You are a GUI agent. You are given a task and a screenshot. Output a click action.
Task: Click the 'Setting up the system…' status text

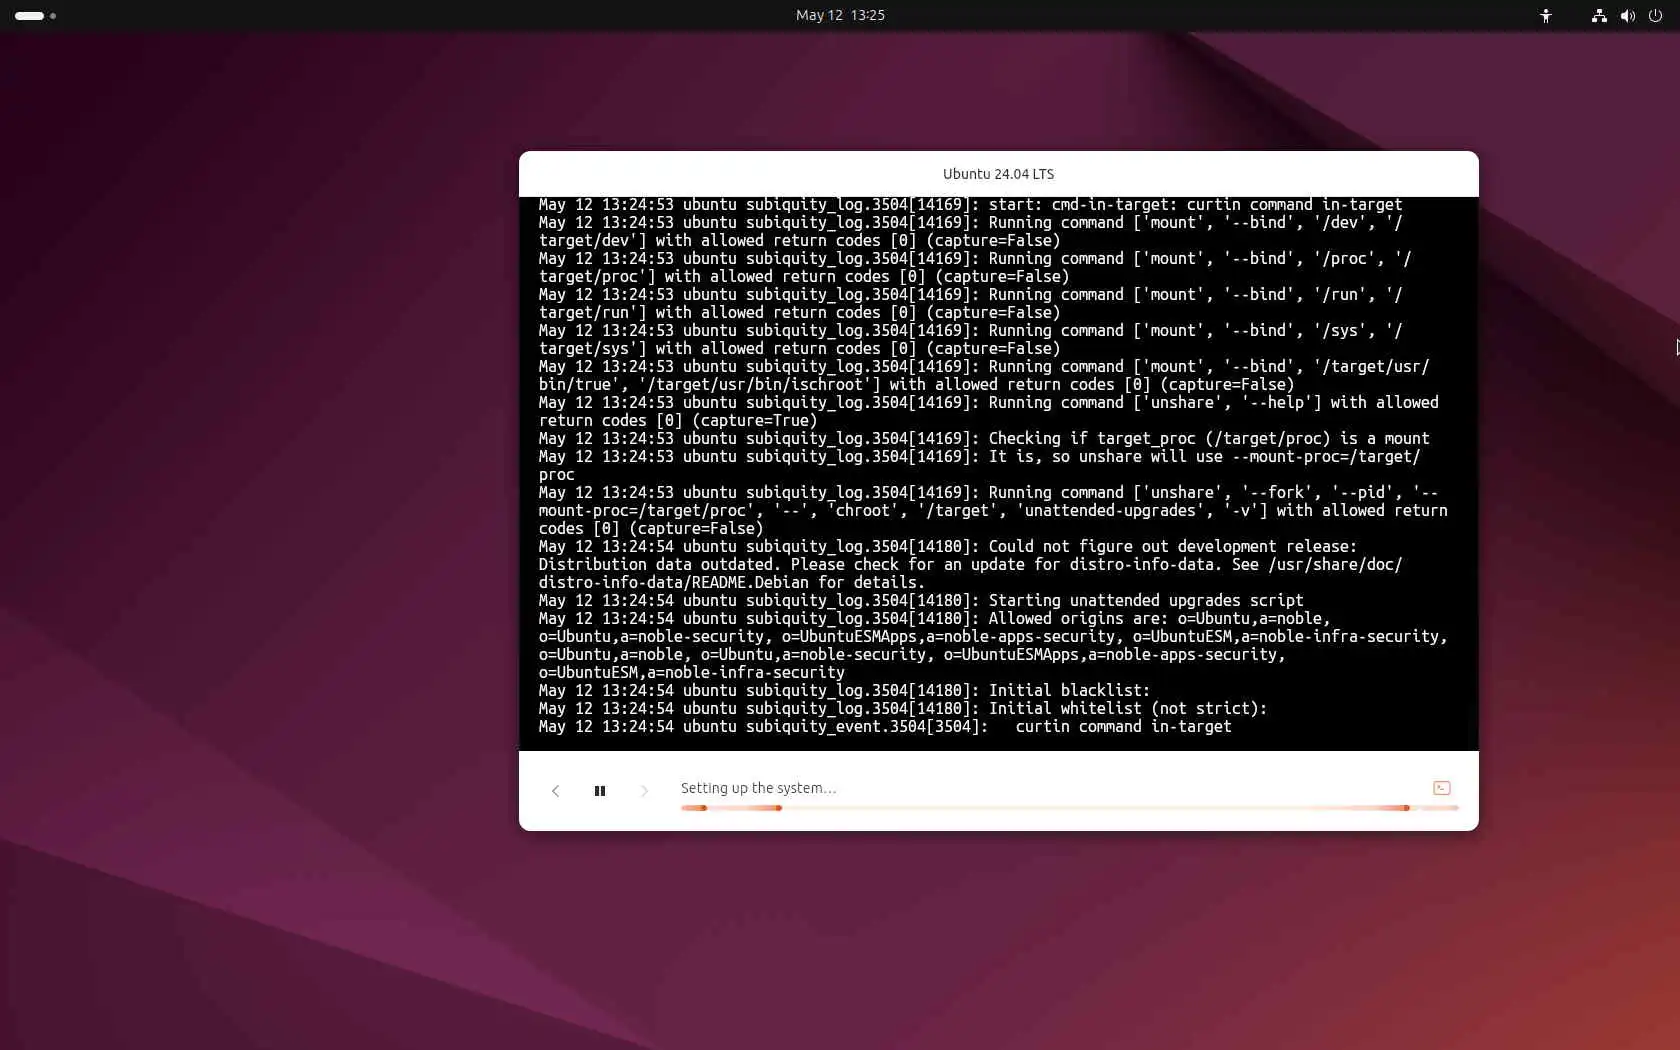click(x=758, y=788)
